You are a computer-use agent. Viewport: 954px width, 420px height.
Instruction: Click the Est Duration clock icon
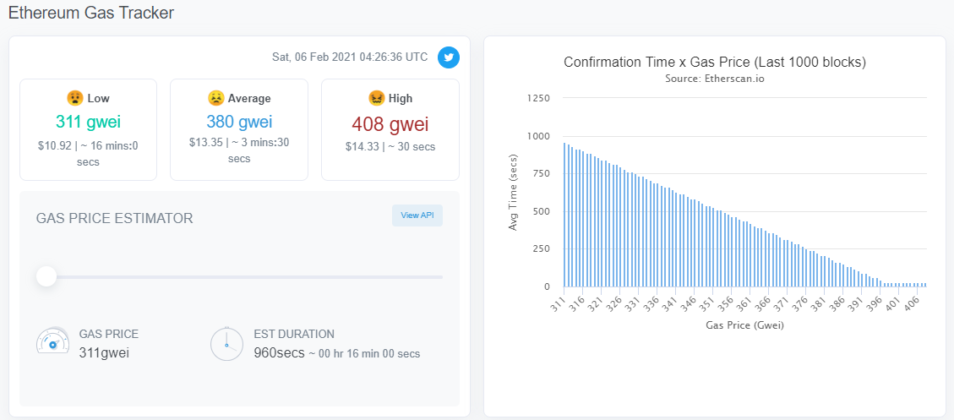coord(227,343)
